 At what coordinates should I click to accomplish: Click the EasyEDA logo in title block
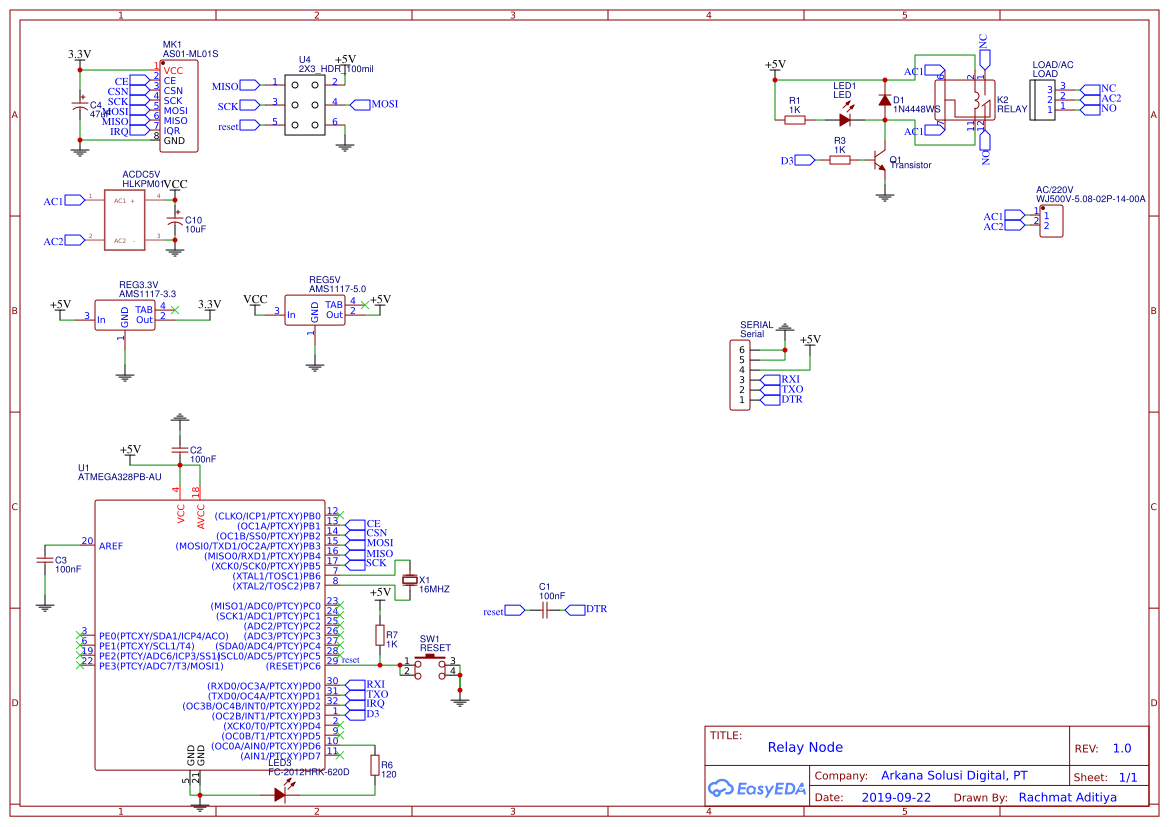(x=757, y=789)
